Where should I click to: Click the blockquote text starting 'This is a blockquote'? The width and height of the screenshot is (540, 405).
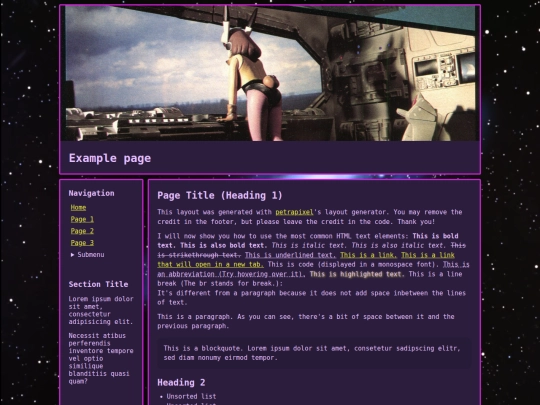pos(312,353)
